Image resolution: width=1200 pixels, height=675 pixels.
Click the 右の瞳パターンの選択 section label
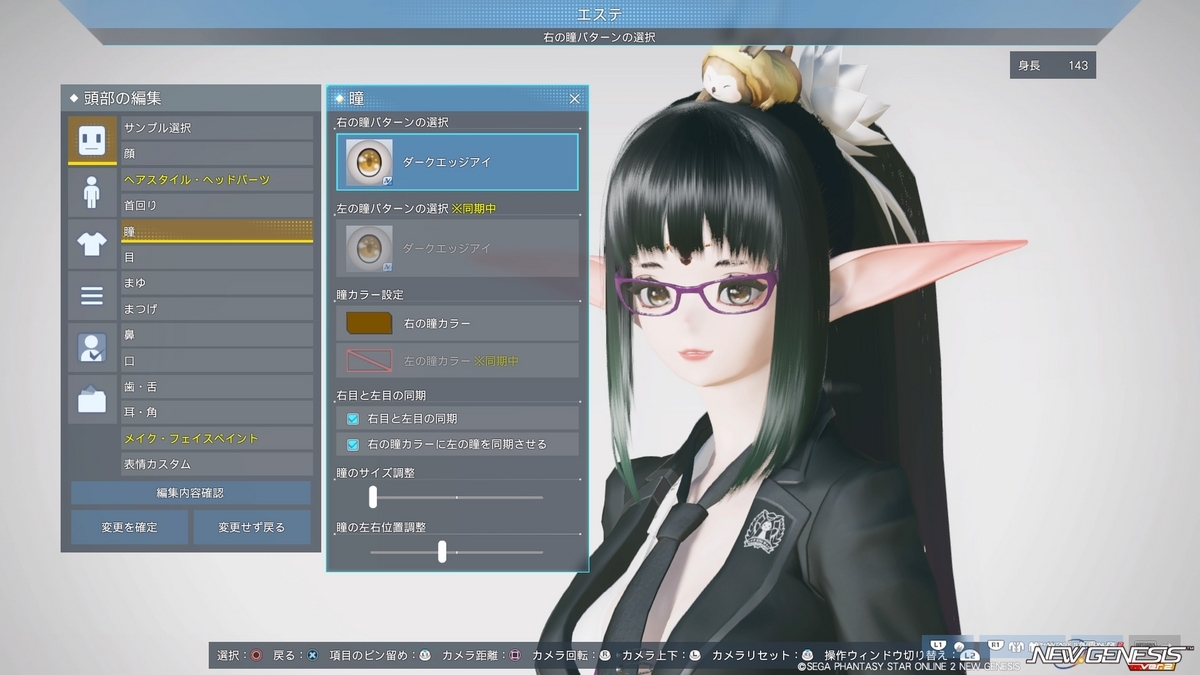pos(392,122)
